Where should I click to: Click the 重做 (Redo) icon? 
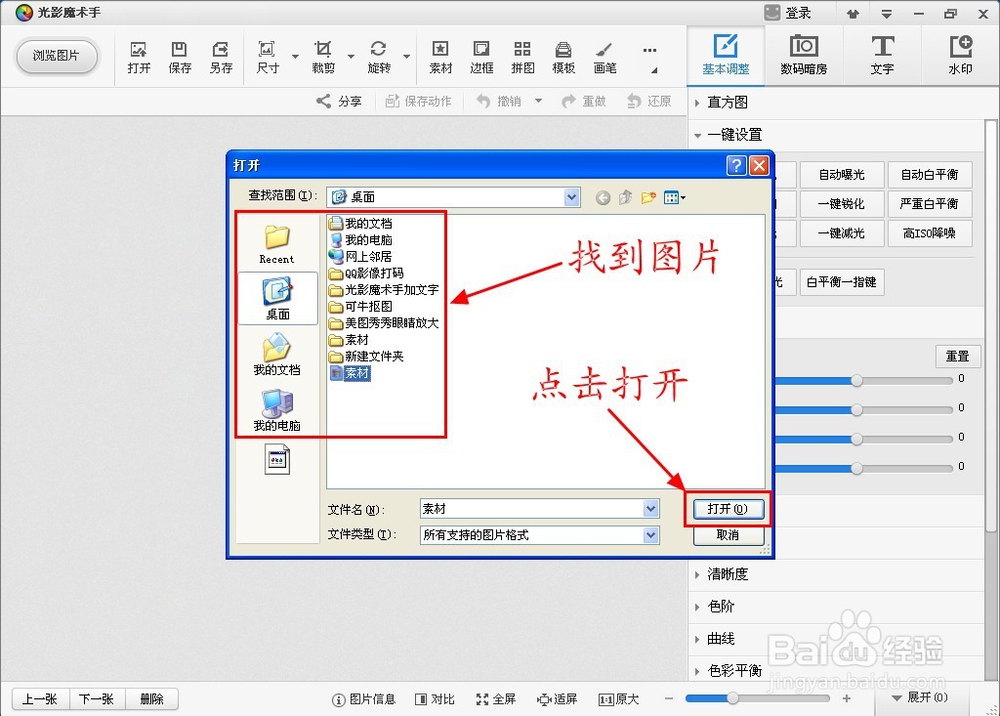tap(584, 101)
